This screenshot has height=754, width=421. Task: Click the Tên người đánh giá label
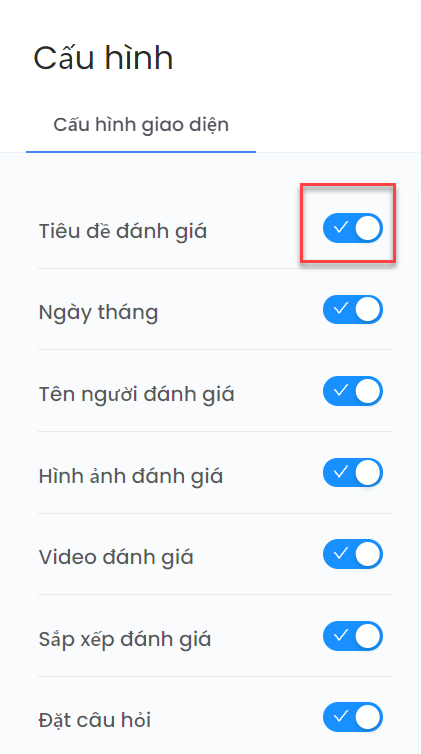pos(136,394)
